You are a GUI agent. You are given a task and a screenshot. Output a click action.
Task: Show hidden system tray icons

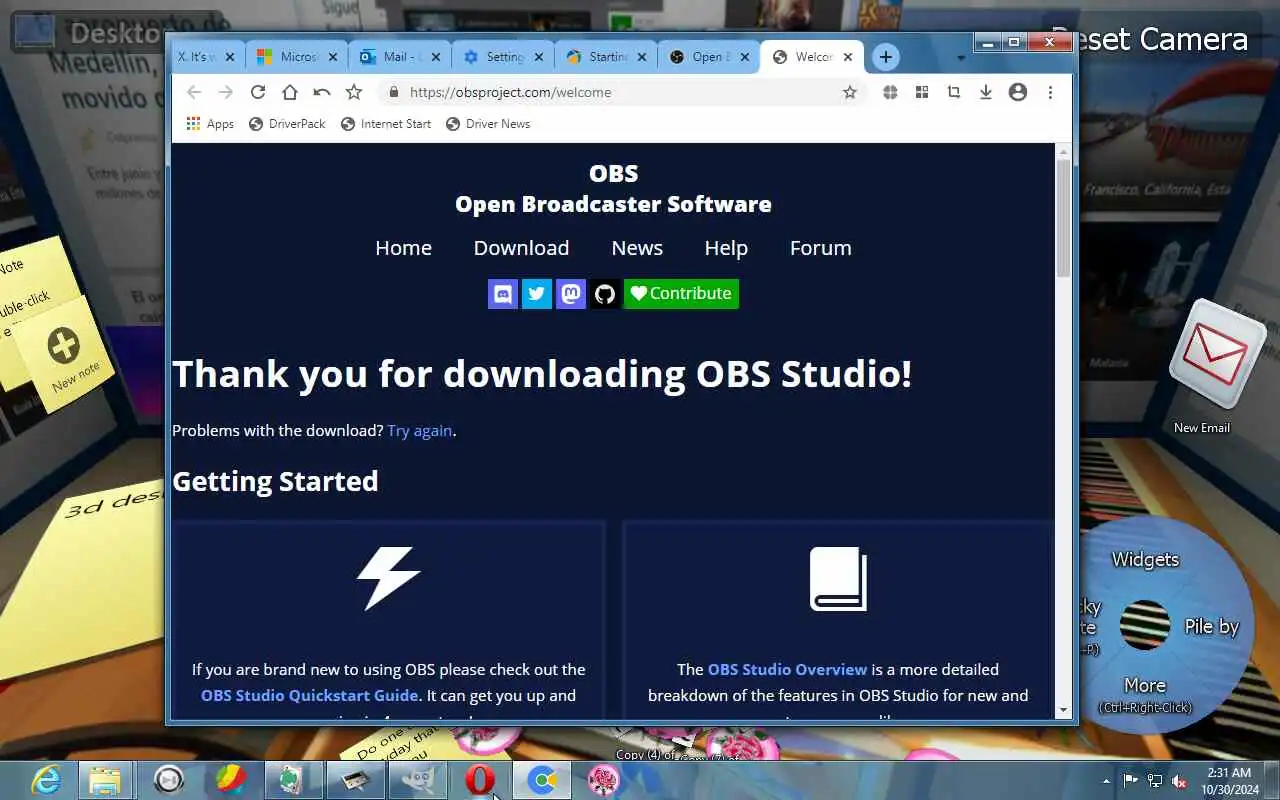tap(1106, 781)
